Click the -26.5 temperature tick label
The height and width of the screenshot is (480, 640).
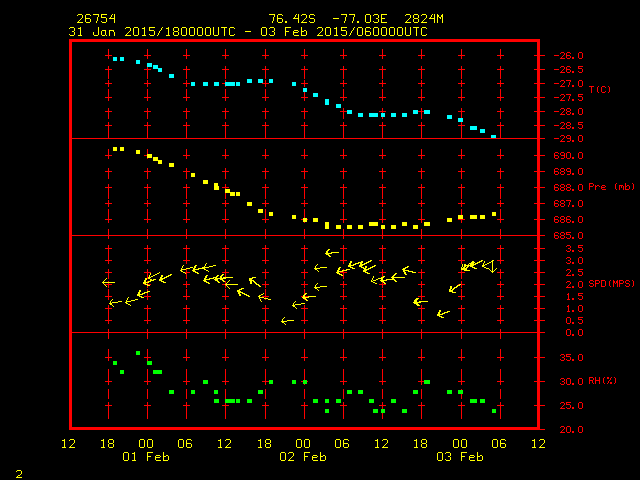pyautogui.click(x=568, y=70)
